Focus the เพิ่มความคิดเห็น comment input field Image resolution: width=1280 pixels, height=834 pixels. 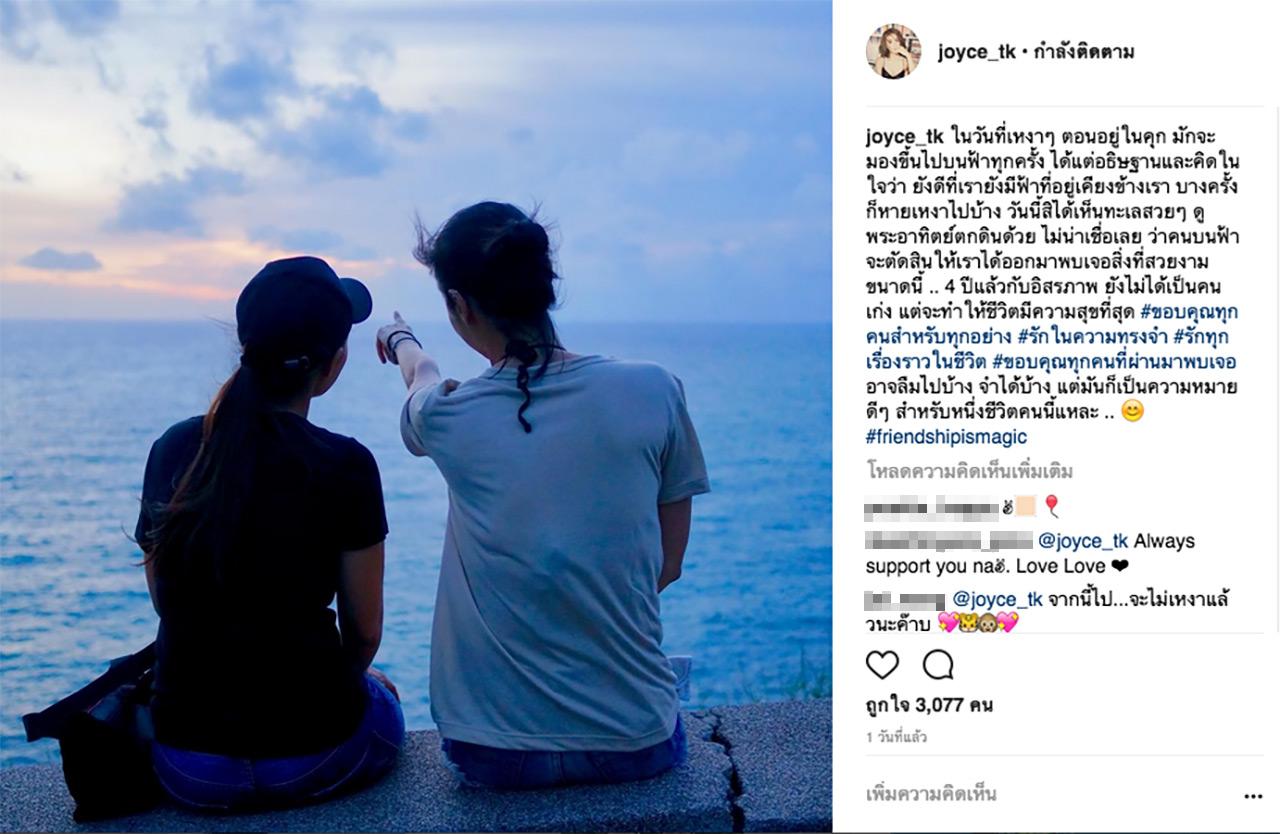coord(1040,795)
